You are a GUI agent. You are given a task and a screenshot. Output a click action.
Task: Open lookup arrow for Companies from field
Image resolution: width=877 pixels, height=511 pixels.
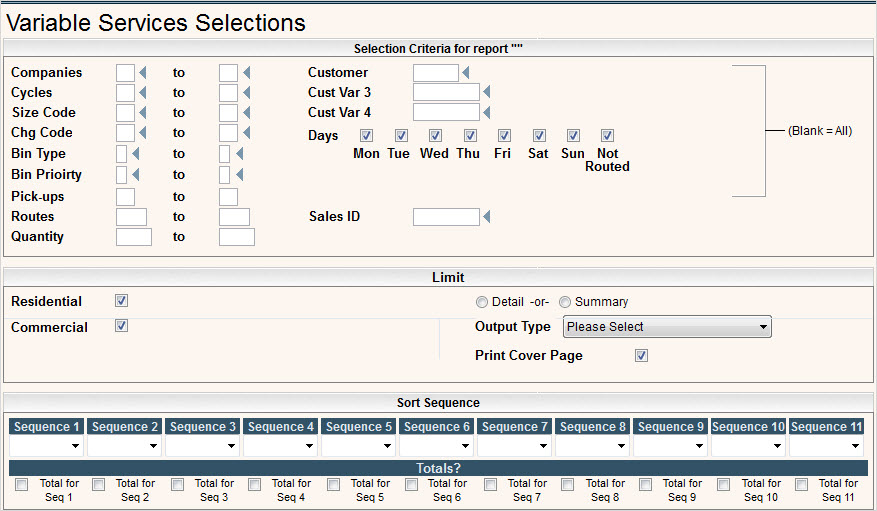[143, 72]
